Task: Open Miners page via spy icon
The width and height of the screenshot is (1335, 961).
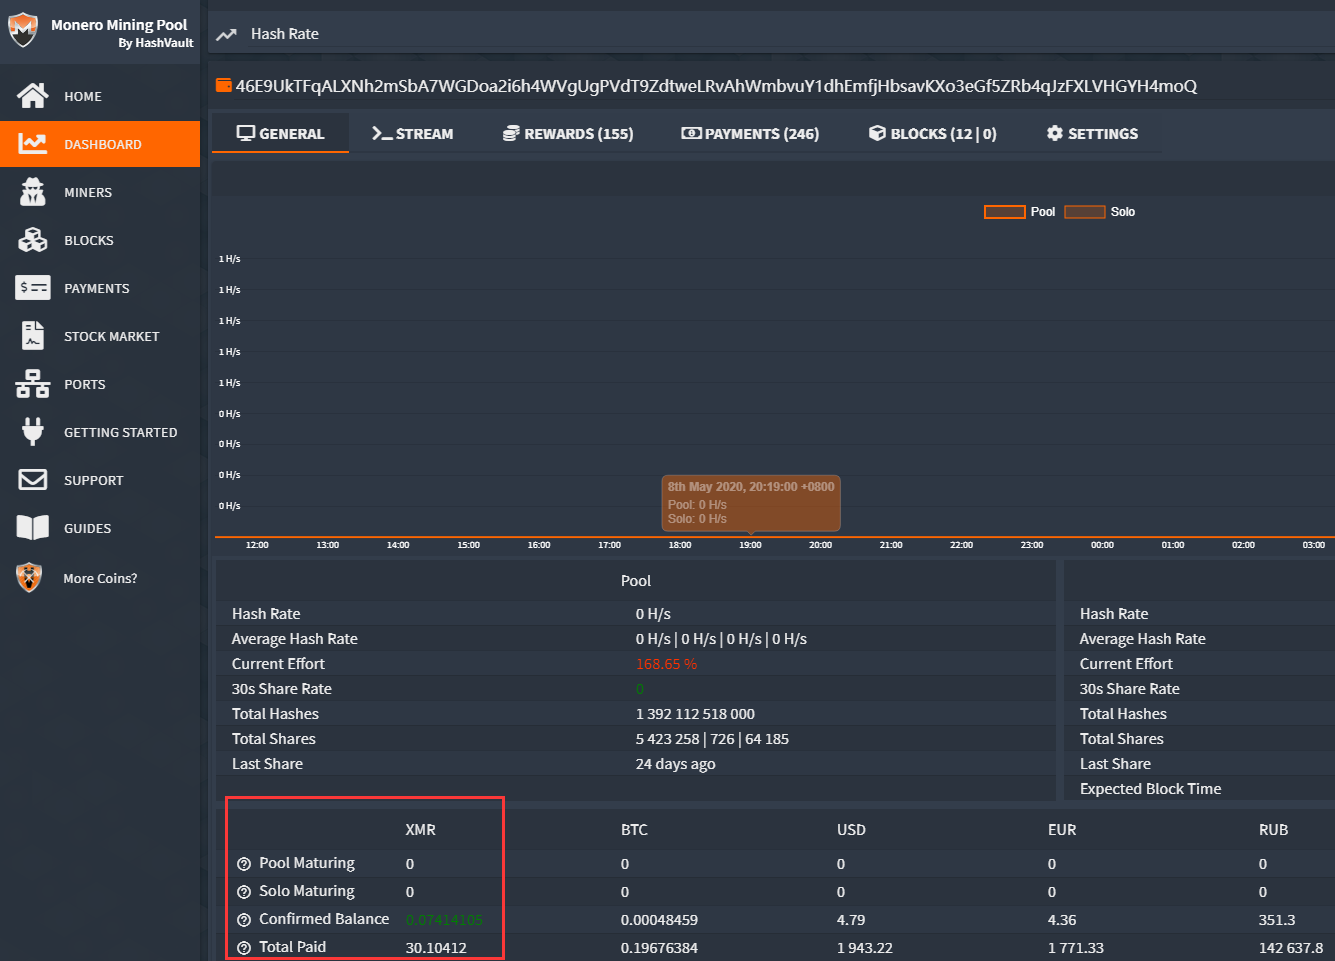Action: click(33, 192)
